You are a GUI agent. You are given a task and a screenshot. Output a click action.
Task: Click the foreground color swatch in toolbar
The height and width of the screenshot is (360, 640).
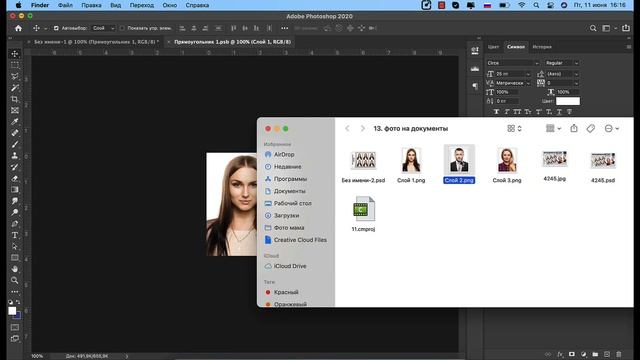(x=12, y=311)
